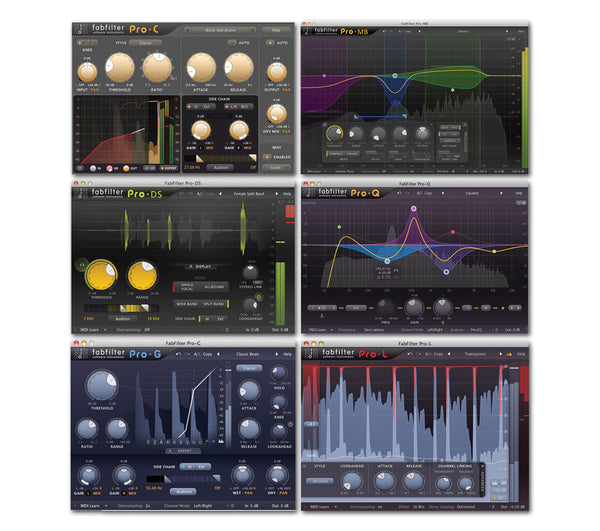Viewport: 600px width, 531px height.
Task: Open the Help menu in Pro-Q
Action: pos(519,192)
